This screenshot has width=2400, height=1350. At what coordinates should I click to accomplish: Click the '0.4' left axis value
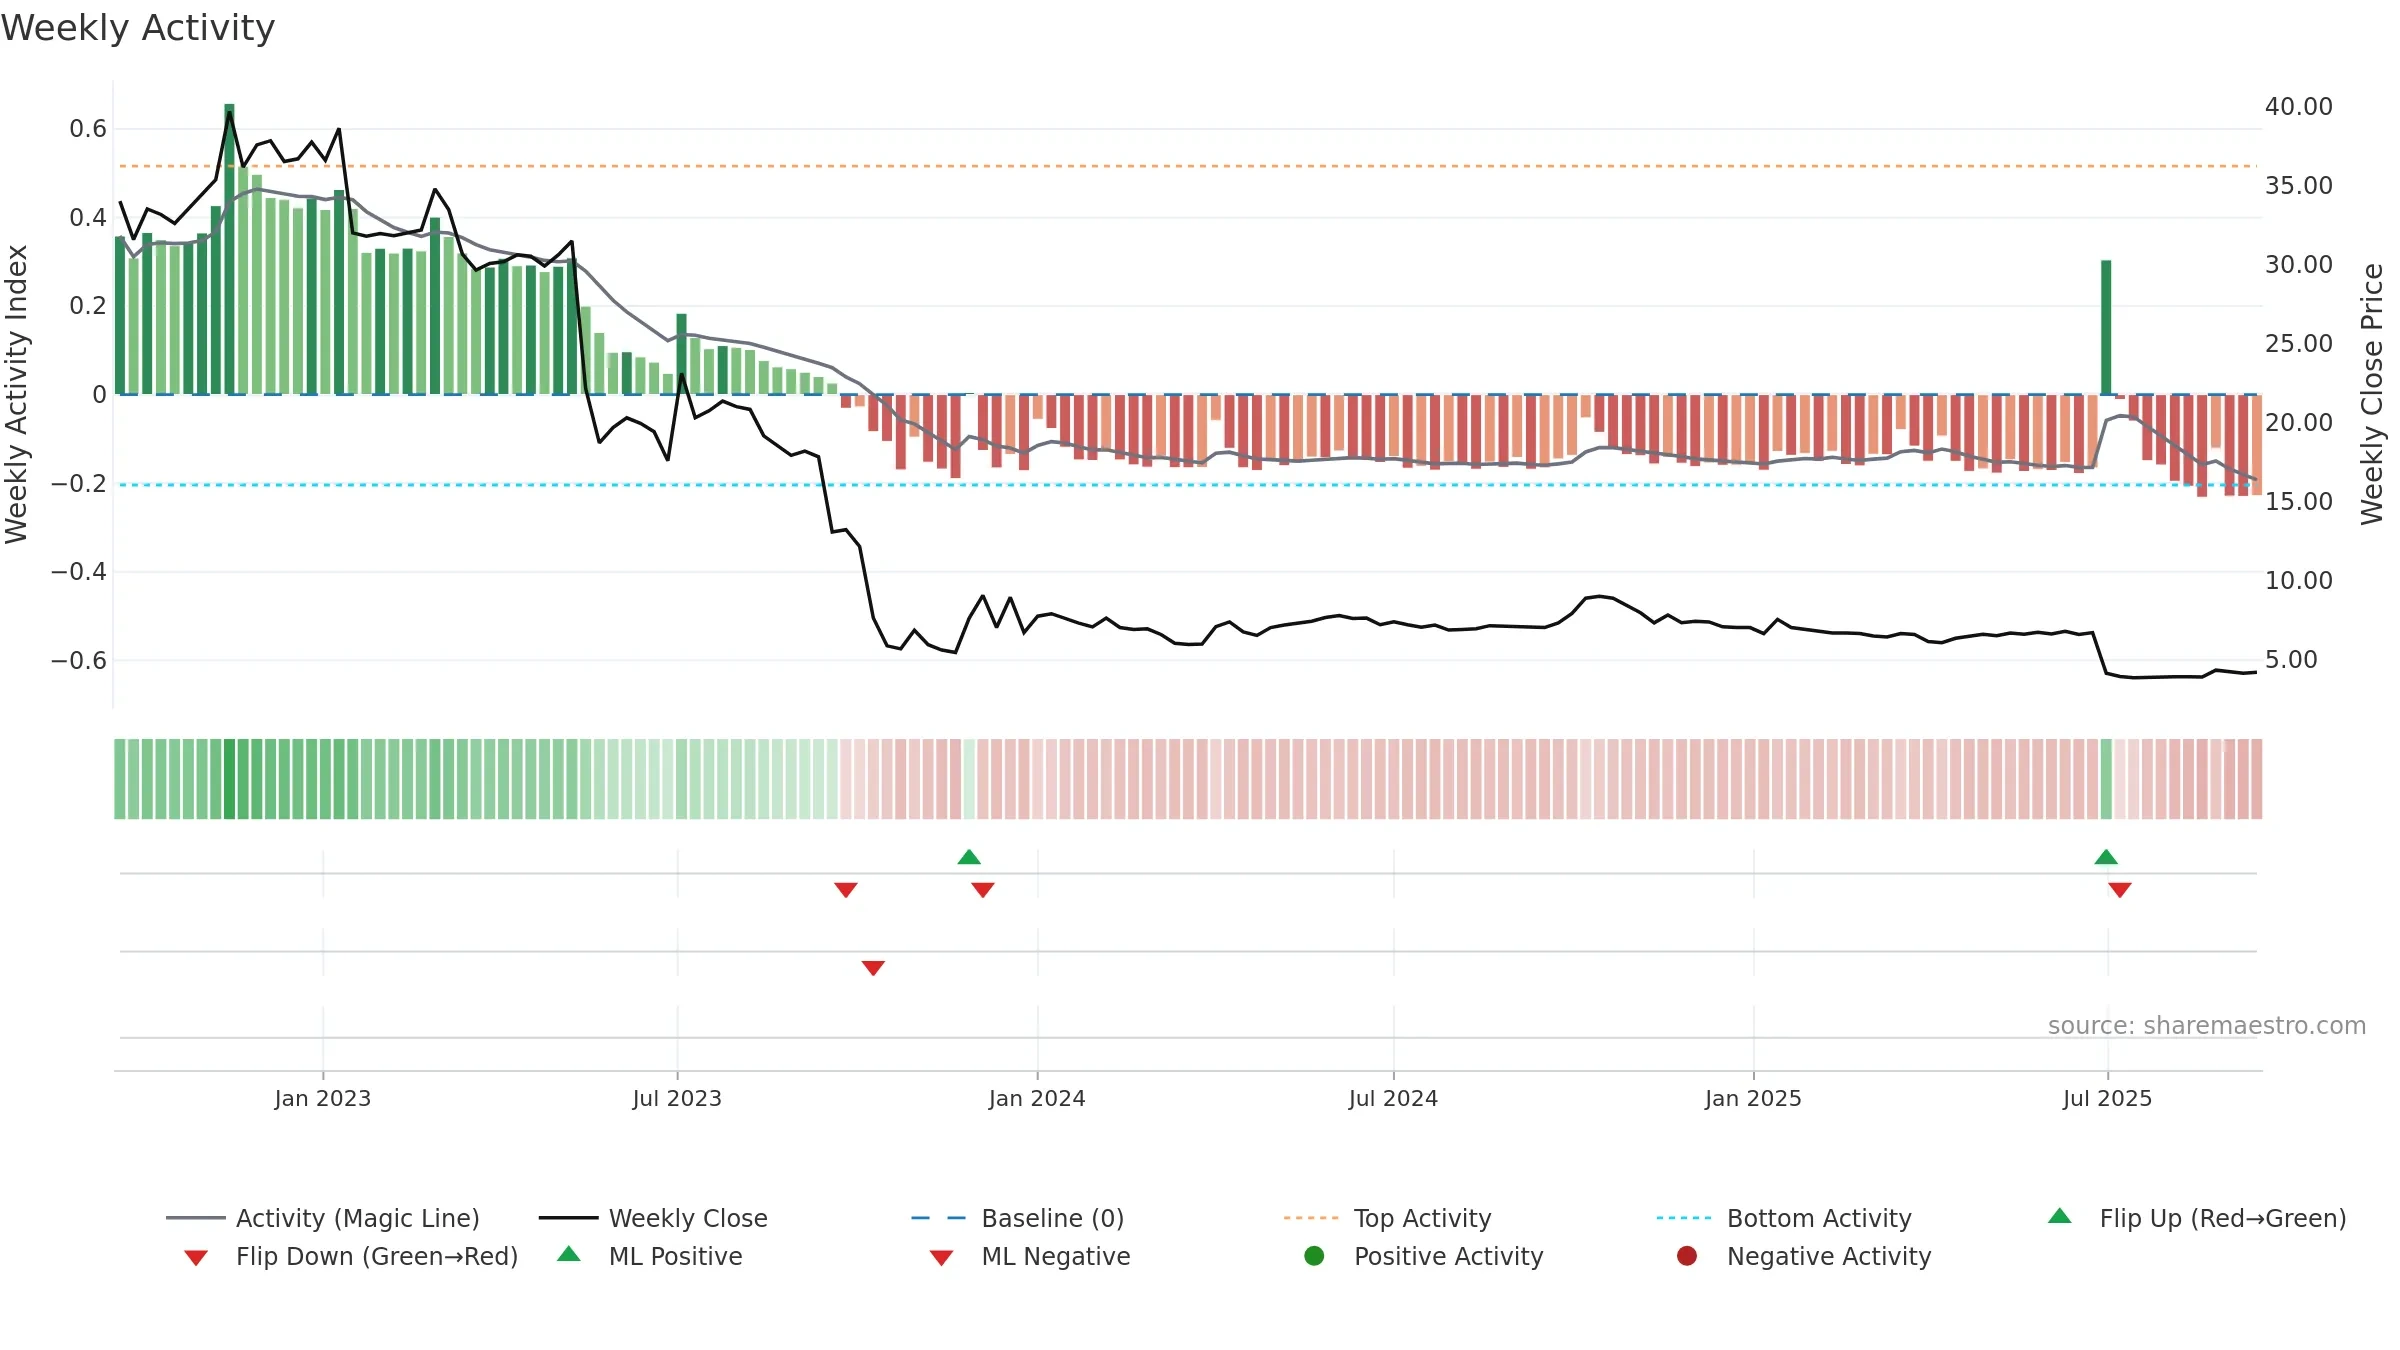[x=88, y=218]
